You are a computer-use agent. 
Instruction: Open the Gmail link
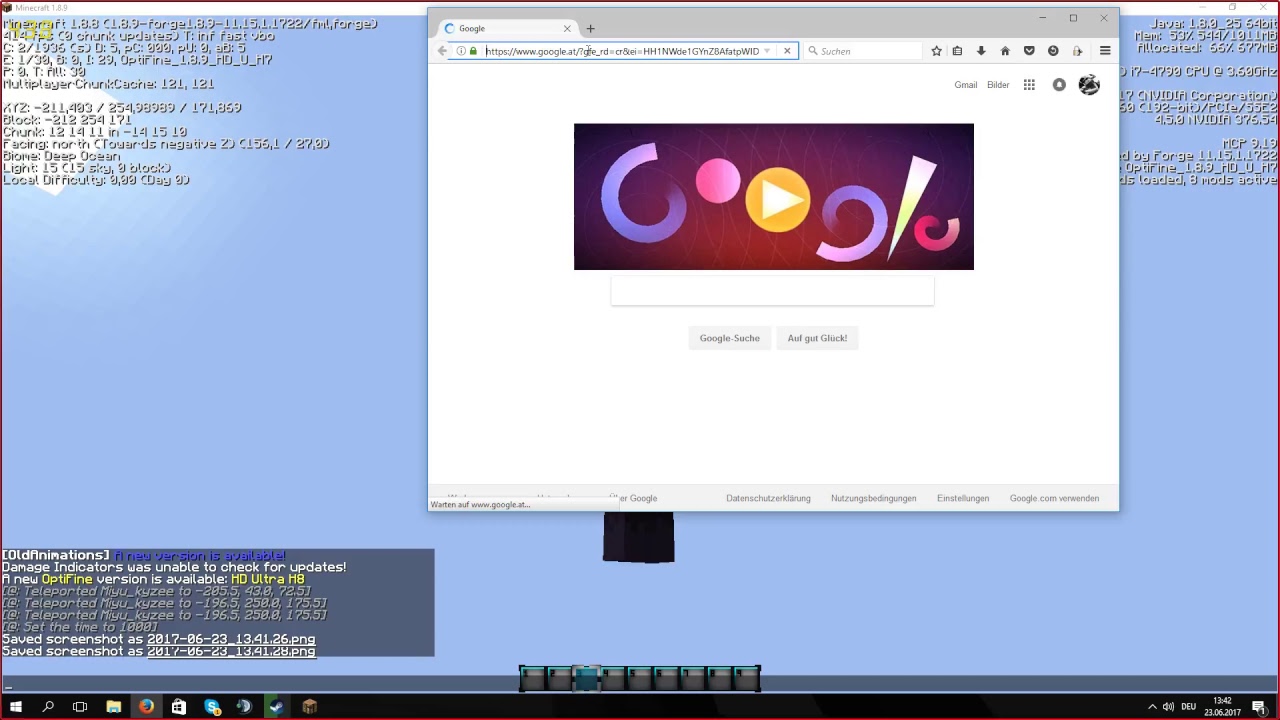[x=966, y=85]
